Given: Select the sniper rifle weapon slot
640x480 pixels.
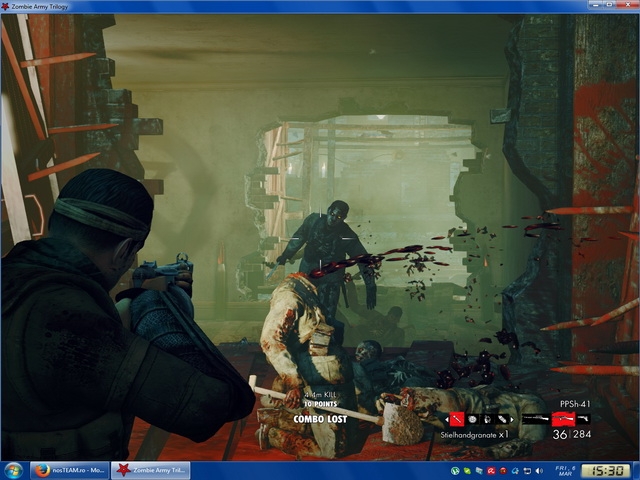Looking at the screenshot, I should [x=536, y=419].
